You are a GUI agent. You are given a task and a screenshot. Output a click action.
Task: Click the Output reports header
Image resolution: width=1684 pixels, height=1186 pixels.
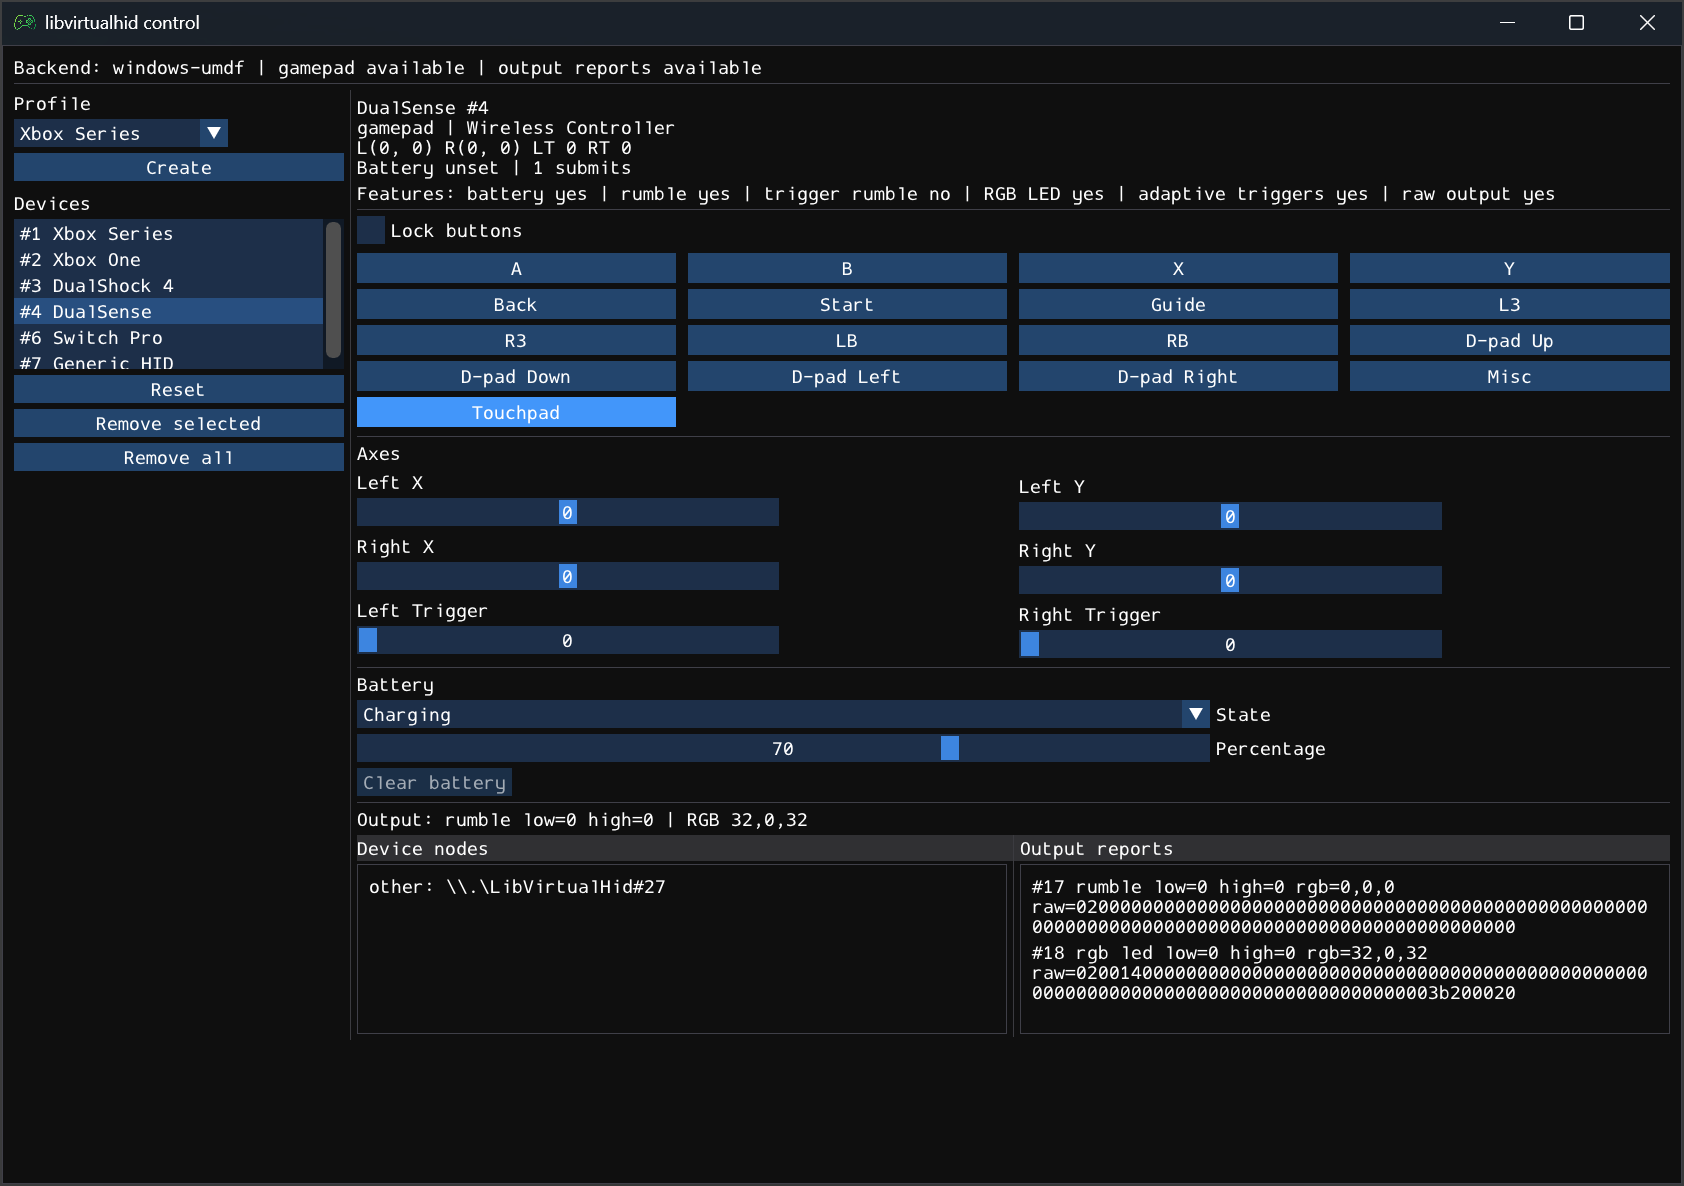tap(1343, 848)
